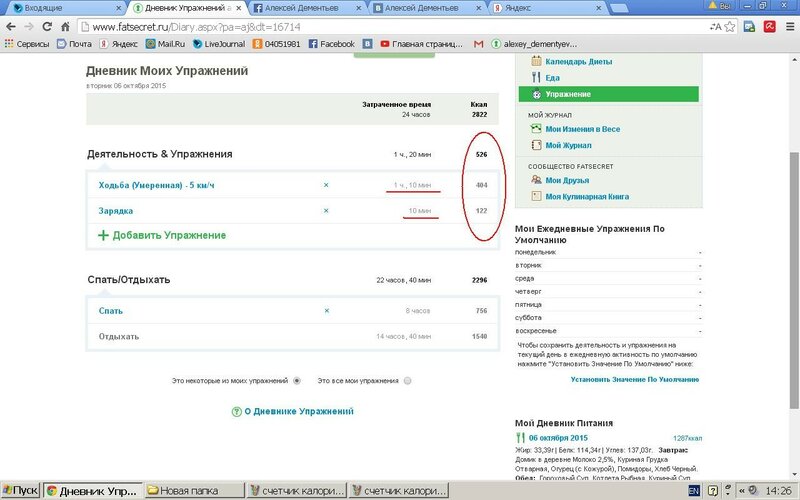Screen dimensions: 800x500
Task: Click the question mark О Дневнике Упражнений icon
Action: point(236,411)
